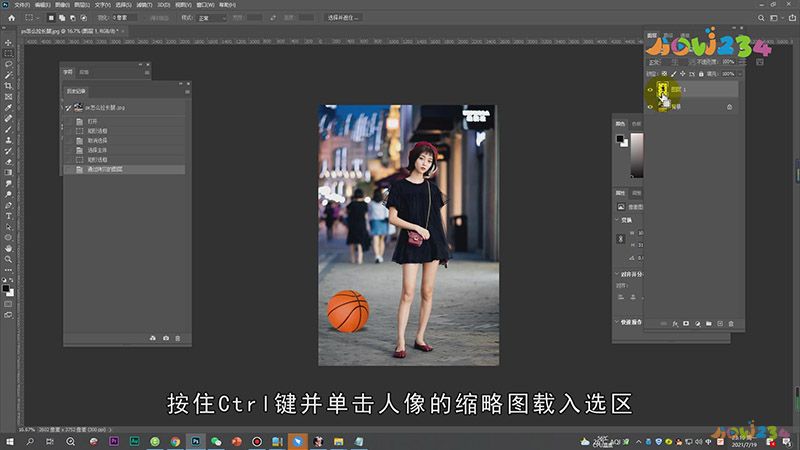Toggle lock transparent pixels
Viewport: 800px width, 450px height.
pos(664,74)
